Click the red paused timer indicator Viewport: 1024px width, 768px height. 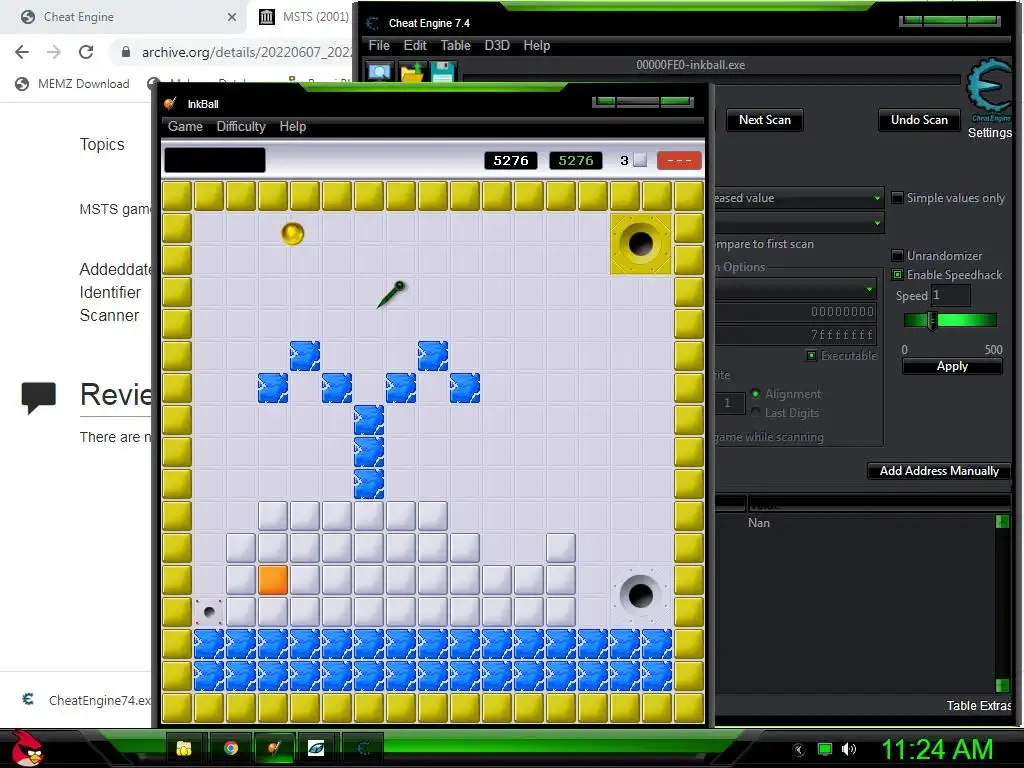tap(679, 161)
